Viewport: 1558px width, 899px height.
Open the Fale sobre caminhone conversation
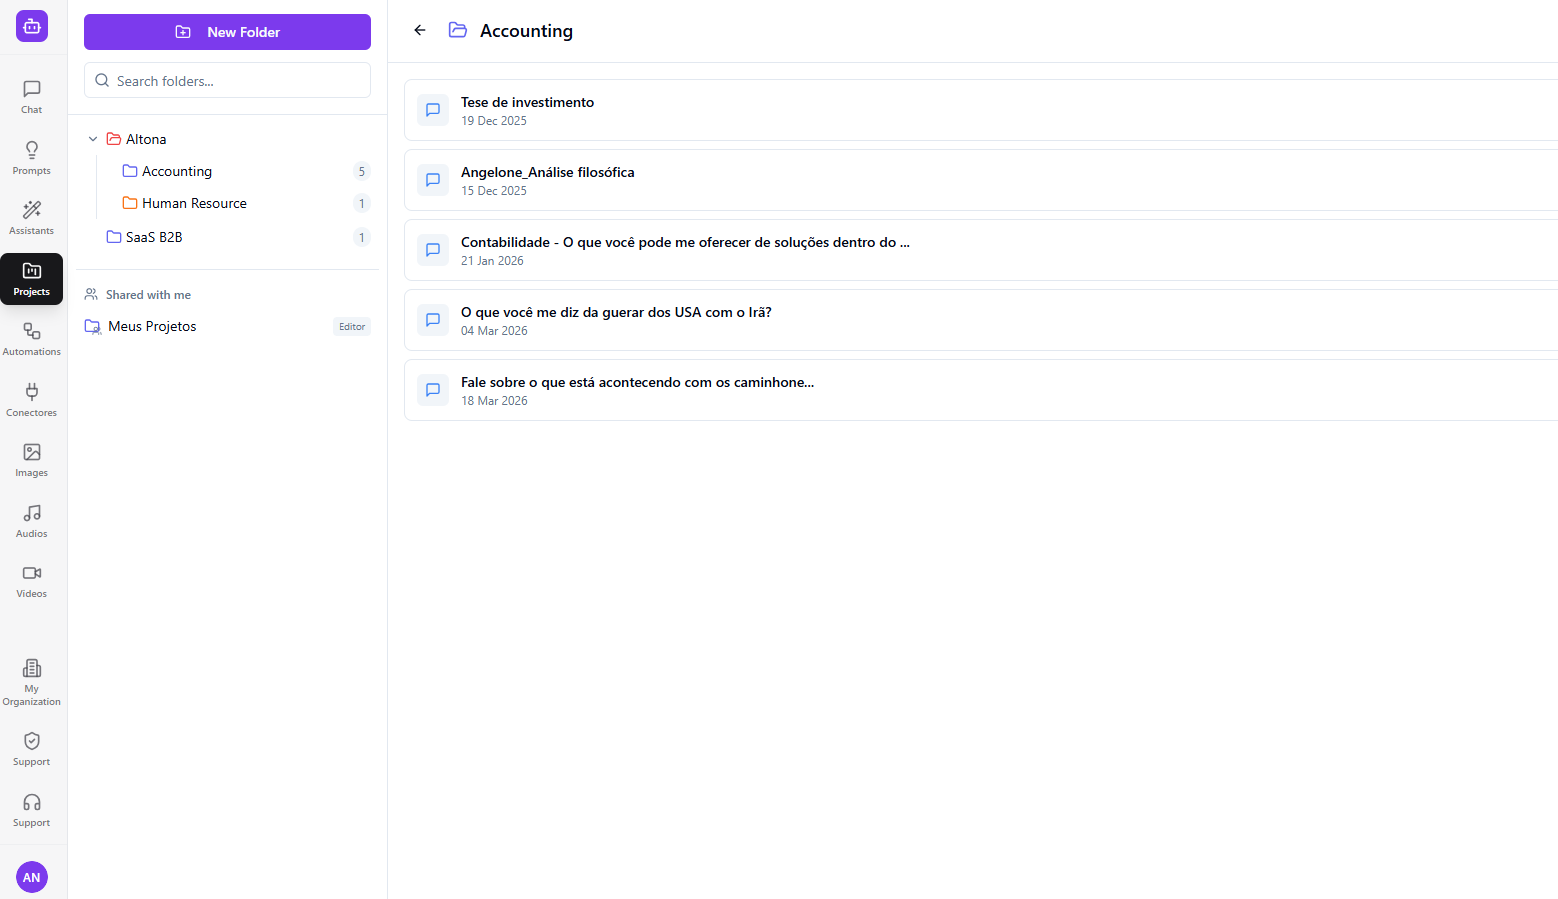981,390
